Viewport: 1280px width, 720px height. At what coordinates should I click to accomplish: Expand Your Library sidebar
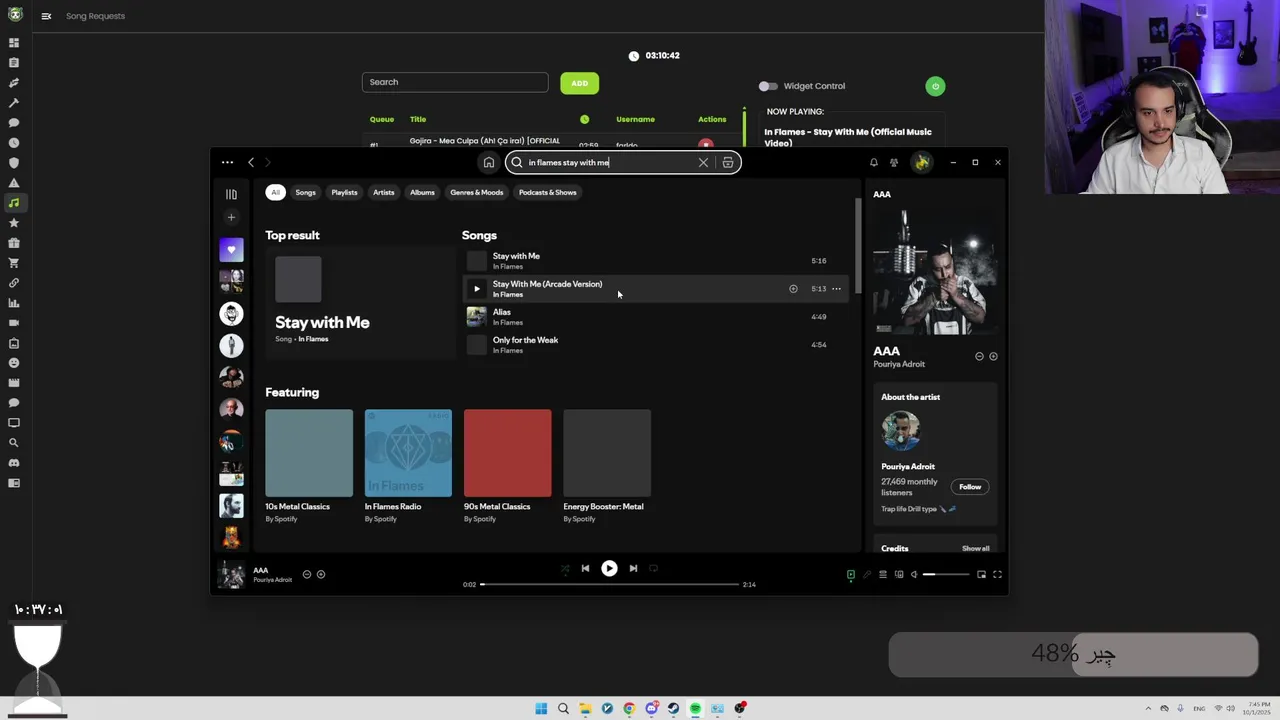[x=231, y=194]
